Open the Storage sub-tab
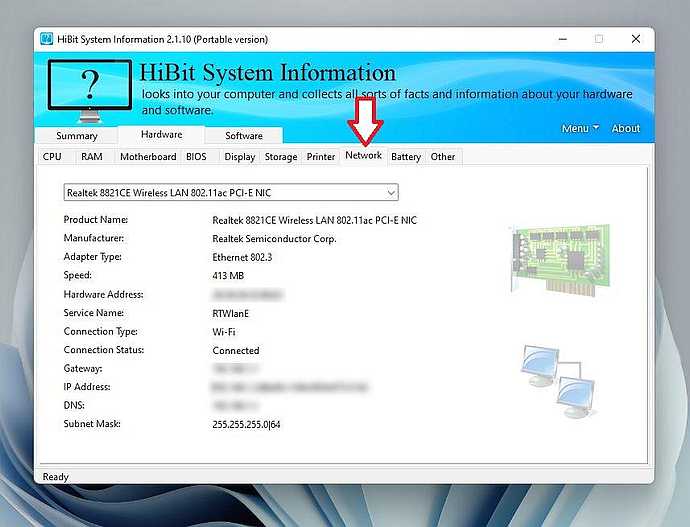 tap(281, 157)
